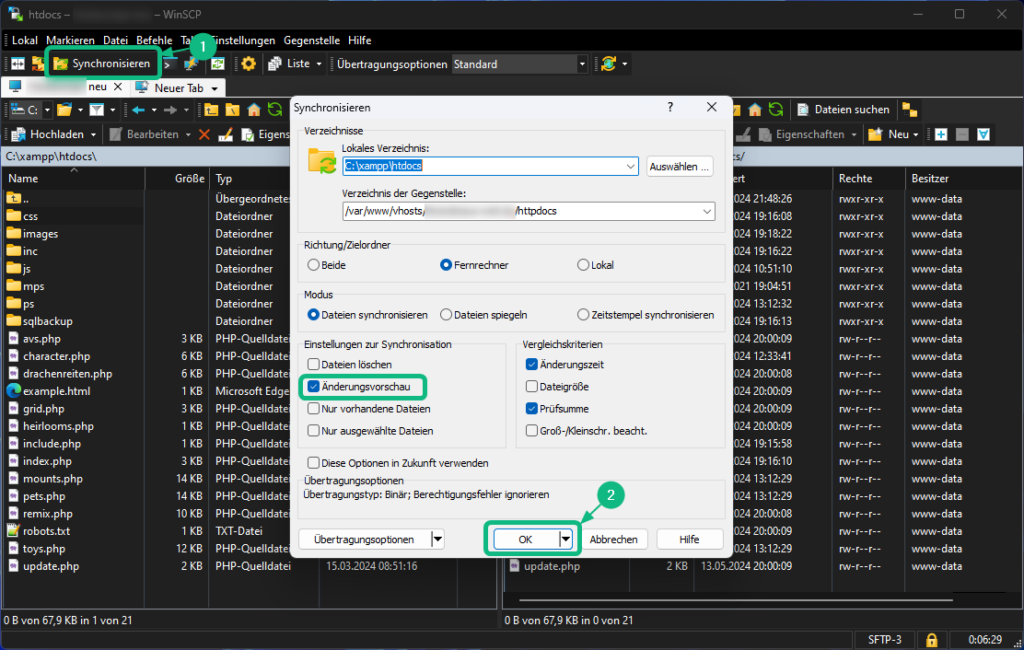Refresh the remote panel with green arrows
Image resolution: width=1024 pixels, height=650 pixels.
[x=776, y=110]
